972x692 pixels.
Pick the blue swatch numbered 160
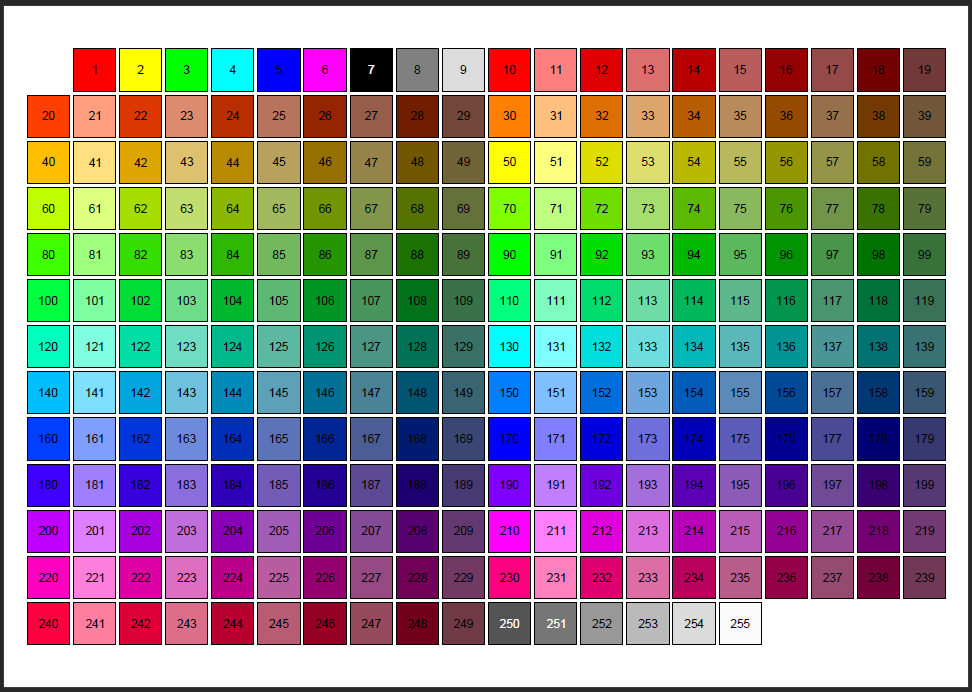pos(48,438)
